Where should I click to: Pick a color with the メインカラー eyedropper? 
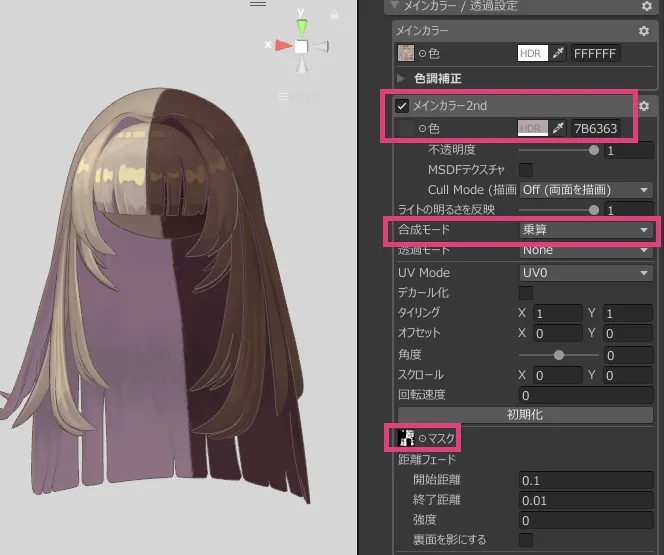coord(559,53)
